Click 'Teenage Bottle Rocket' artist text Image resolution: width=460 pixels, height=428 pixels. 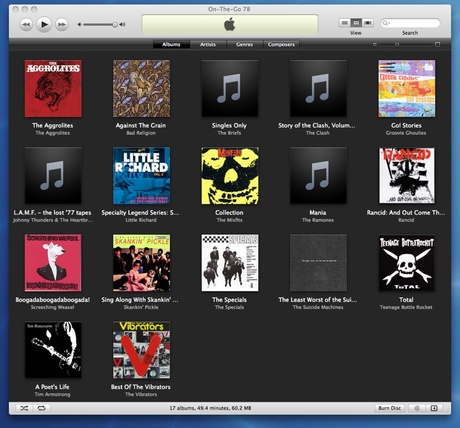tap(406, 307)
